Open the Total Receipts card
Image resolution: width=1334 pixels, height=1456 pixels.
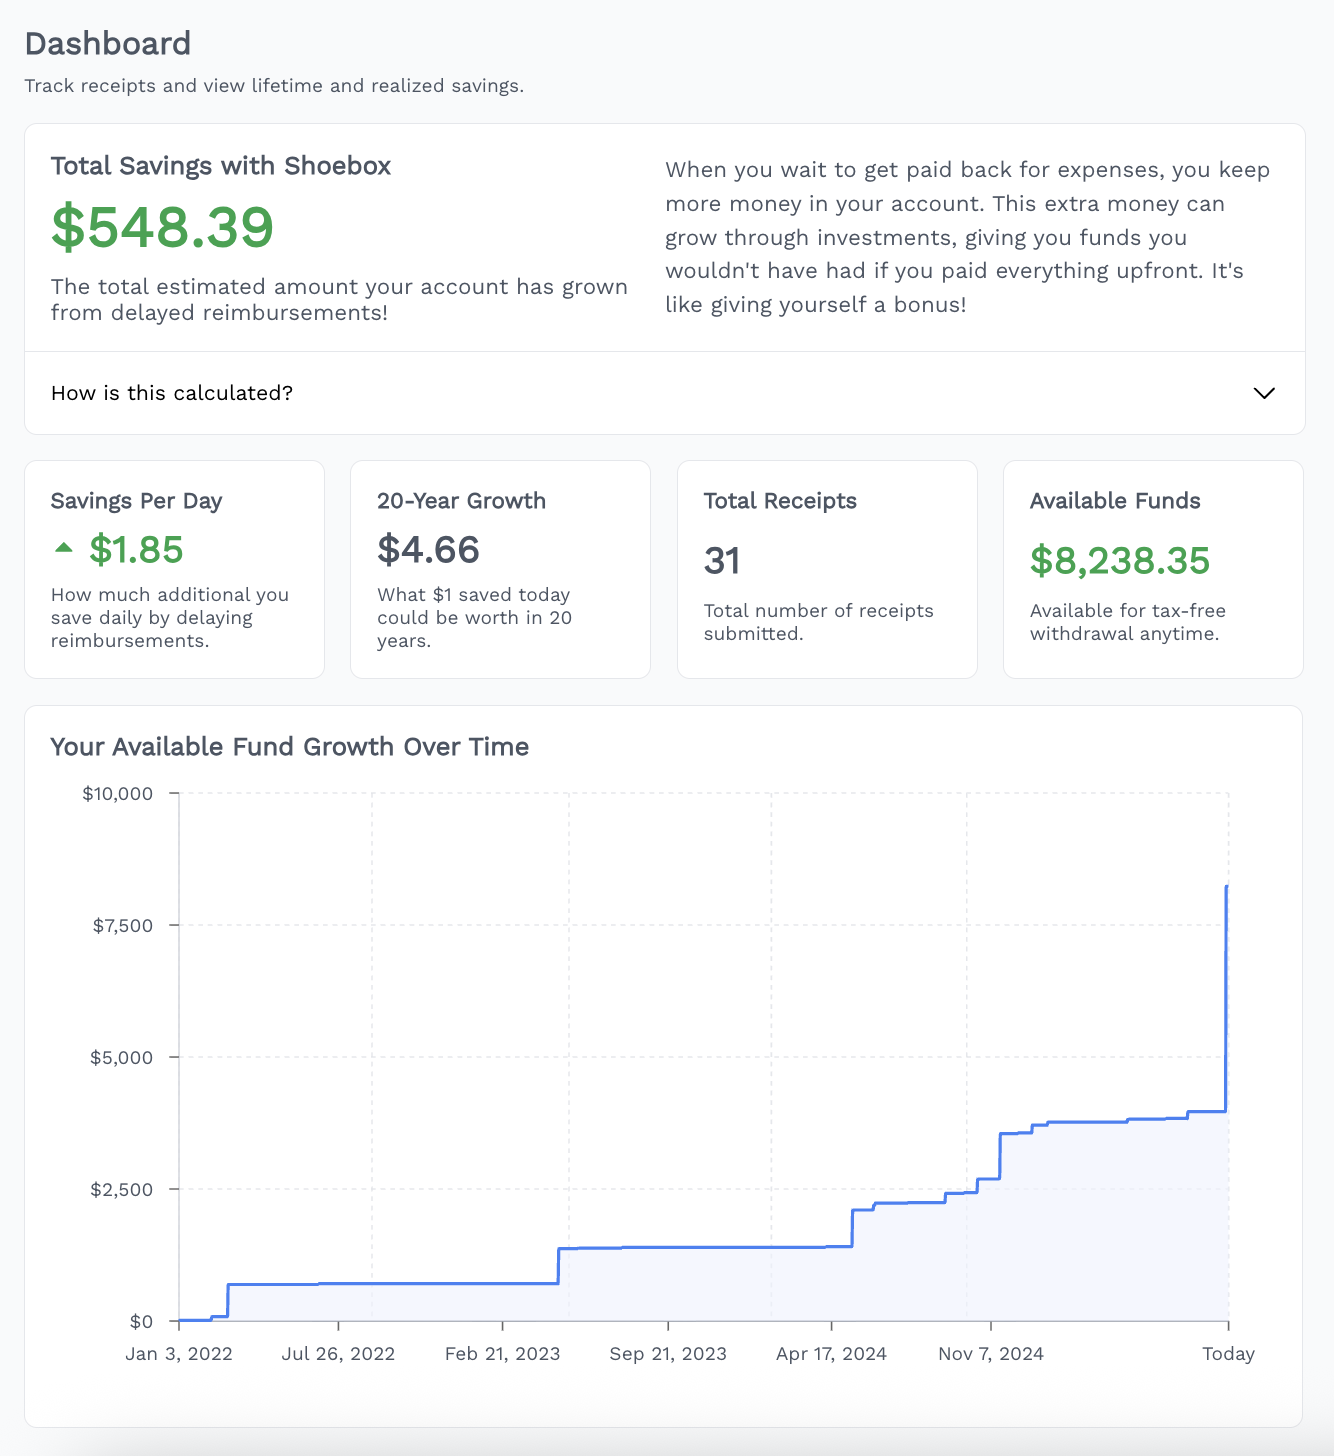(827, 569)
